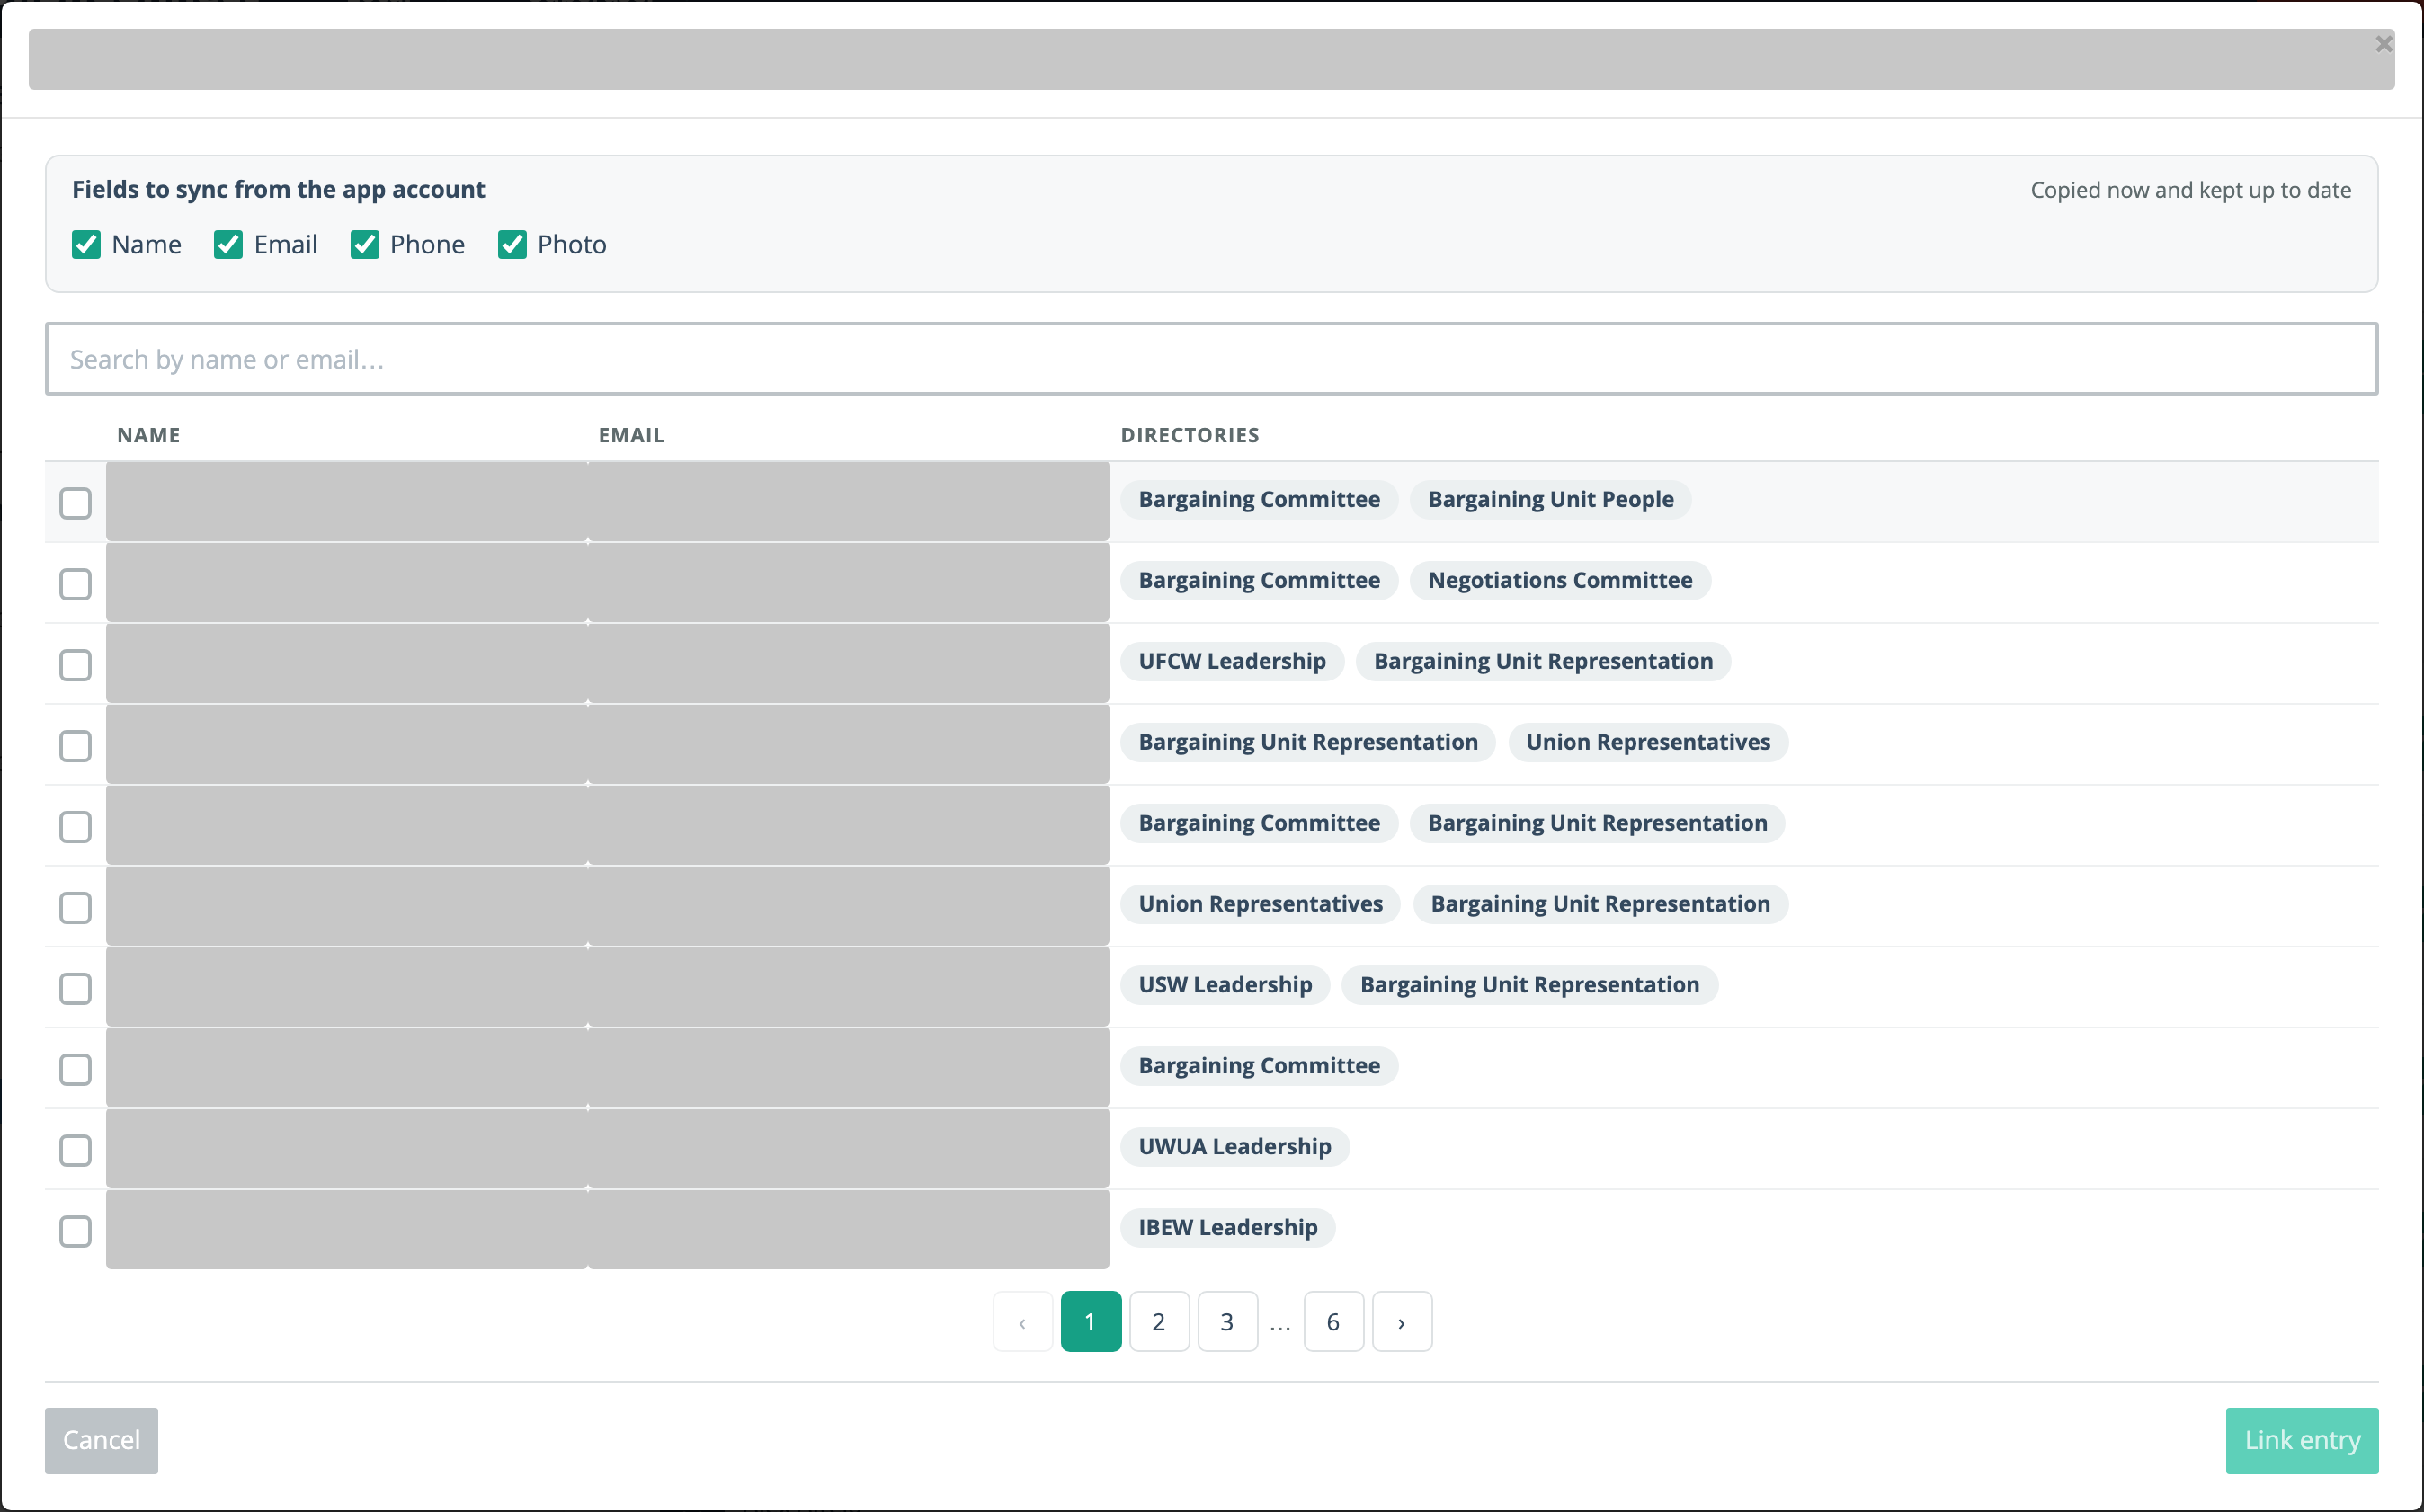Select the USW Leadership row checkbox

coord(76,989)
